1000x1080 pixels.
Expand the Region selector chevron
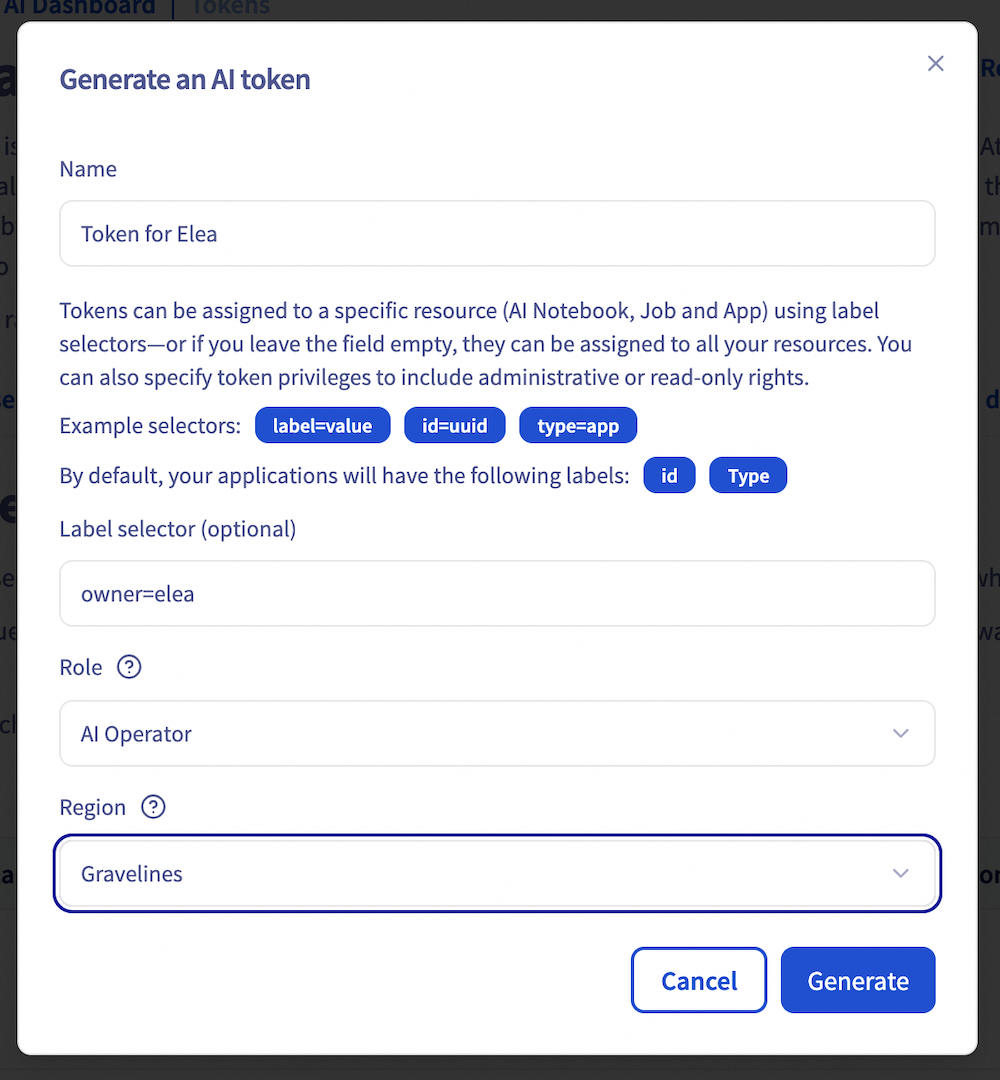(901, 873)
